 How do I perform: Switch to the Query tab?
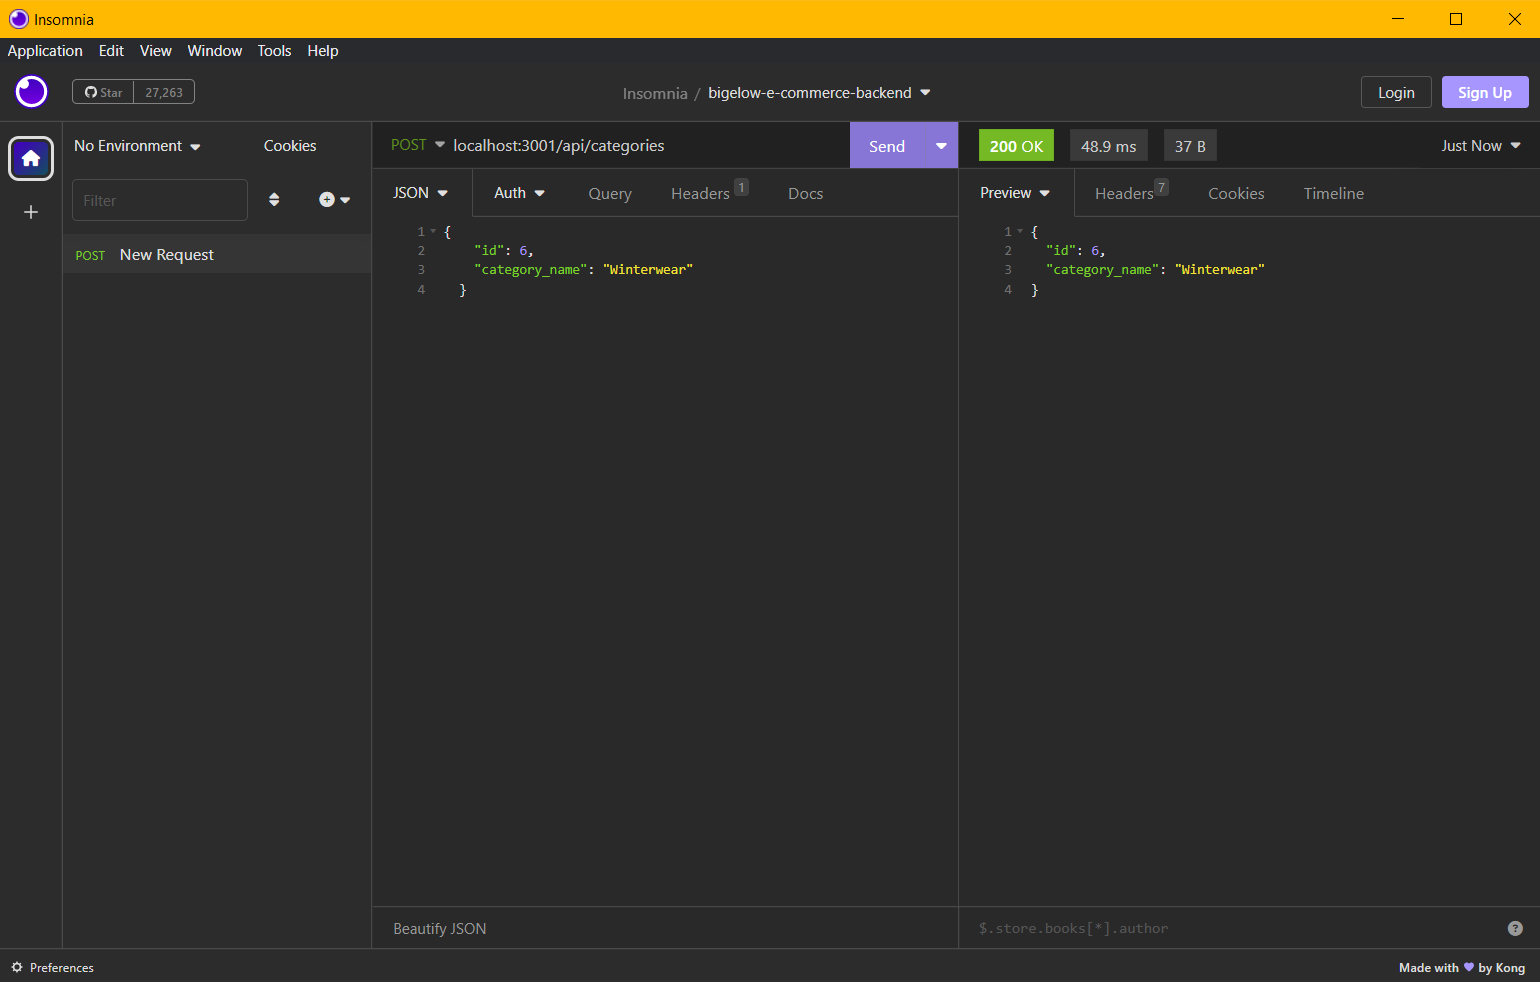pos(610,193)
